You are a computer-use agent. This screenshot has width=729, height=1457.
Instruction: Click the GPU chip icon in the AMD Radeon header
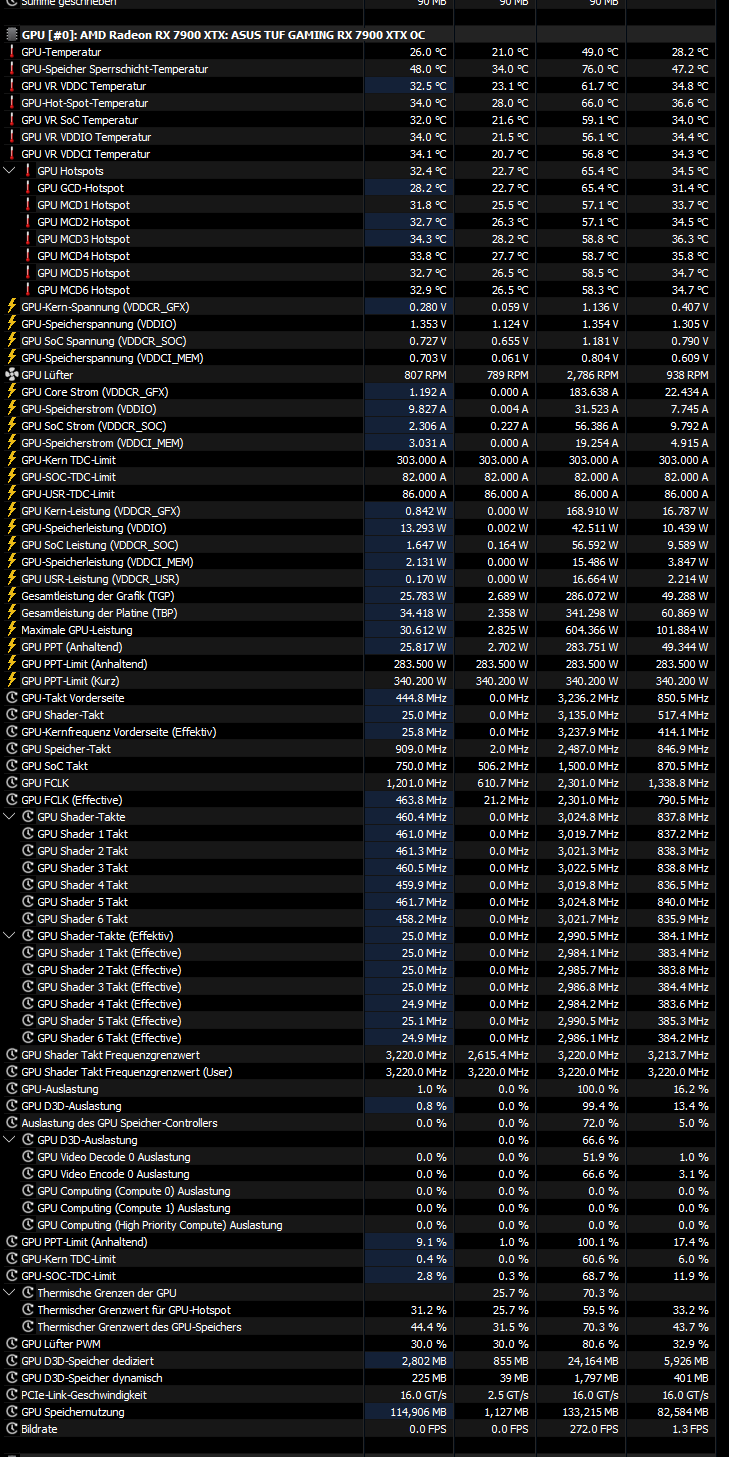click(11, 34)
